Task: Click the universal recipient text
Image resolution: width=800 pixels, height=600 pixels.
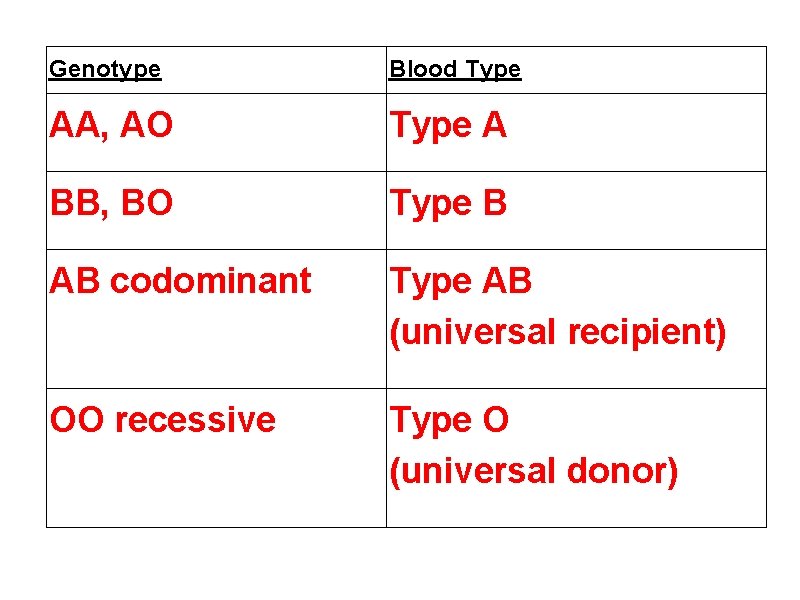Action: (x=557, y=332)
